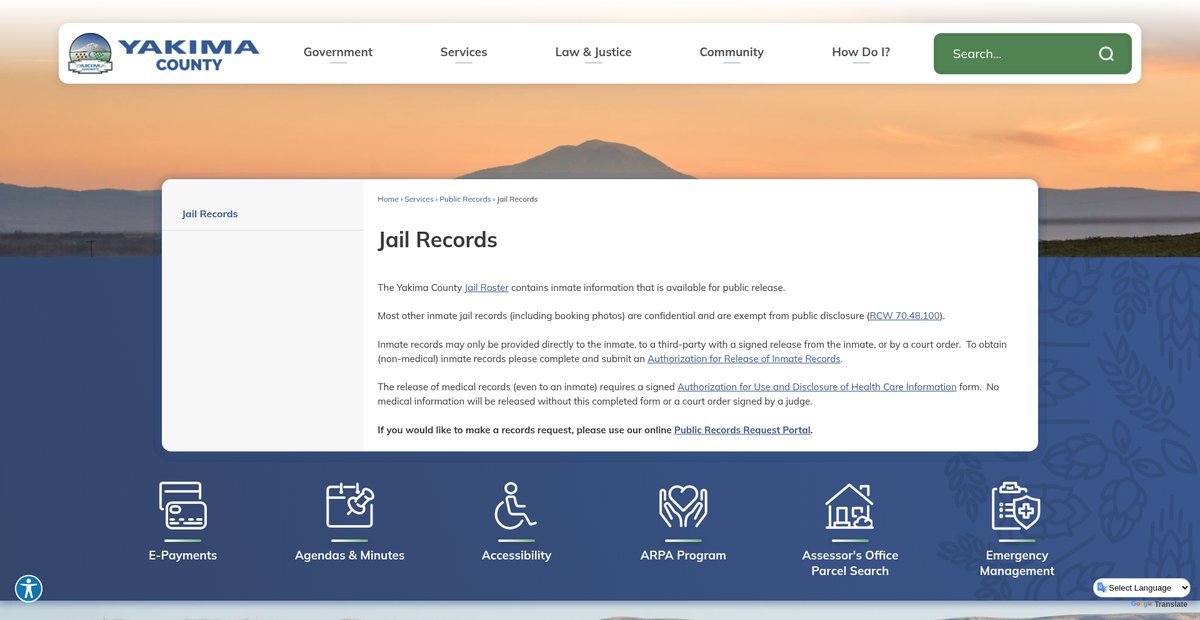Open the E-Payments credit card icon
Viewport: 1200px width, 620px height.
point(183,505)
